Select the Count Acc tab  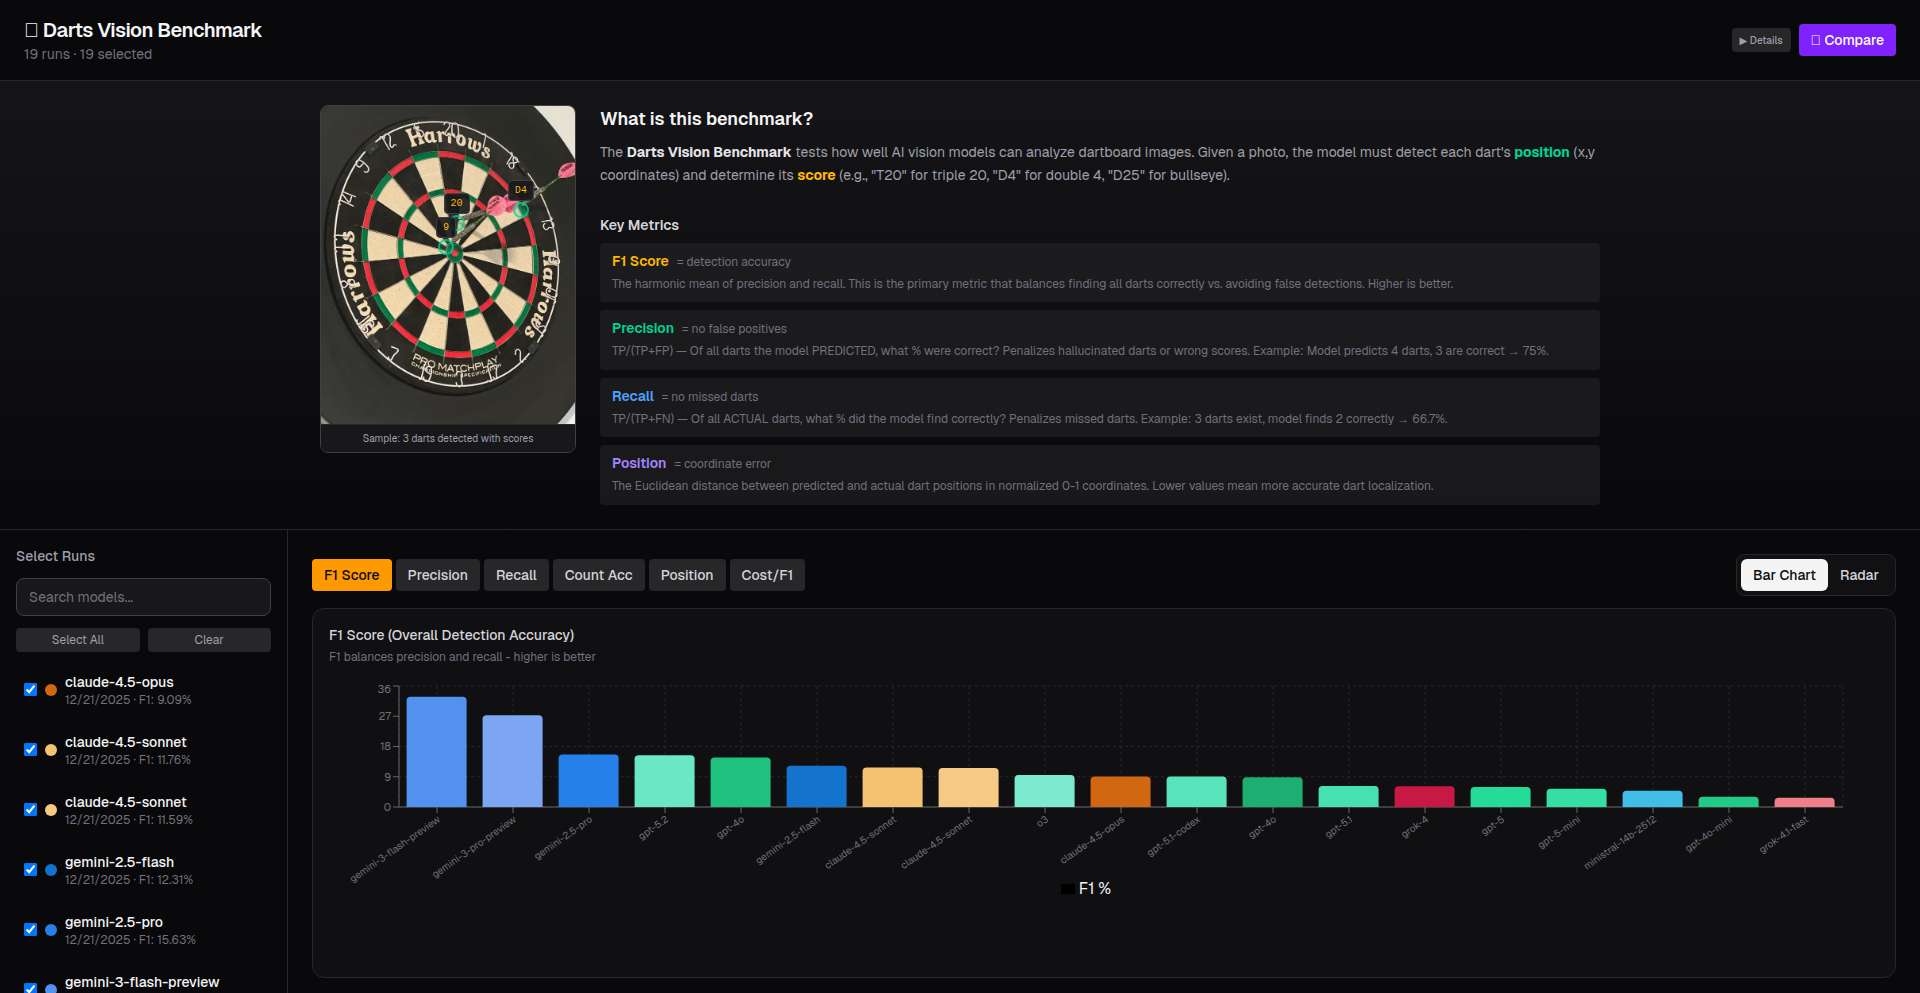click(598, 575)
